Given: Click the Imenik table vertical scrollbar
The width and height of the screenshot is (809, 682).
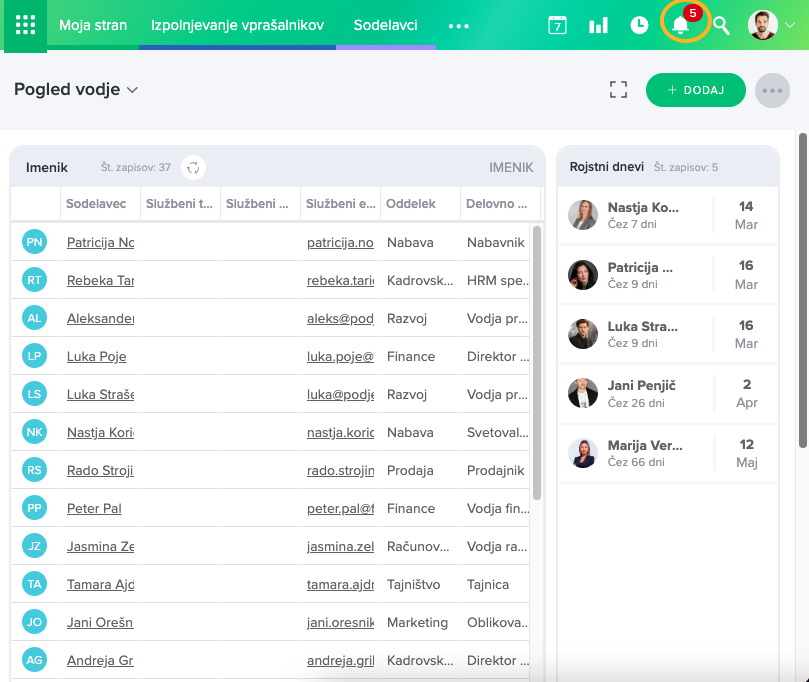Looking at the screenshot, I should 537,360.
